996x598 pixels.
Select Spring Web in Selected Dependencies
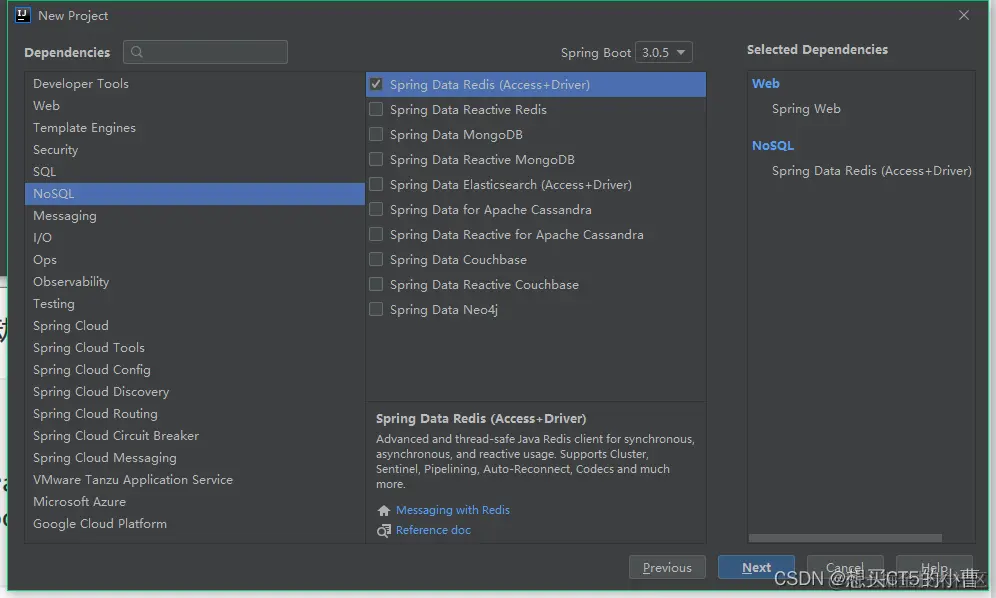[x=806, y=109]
